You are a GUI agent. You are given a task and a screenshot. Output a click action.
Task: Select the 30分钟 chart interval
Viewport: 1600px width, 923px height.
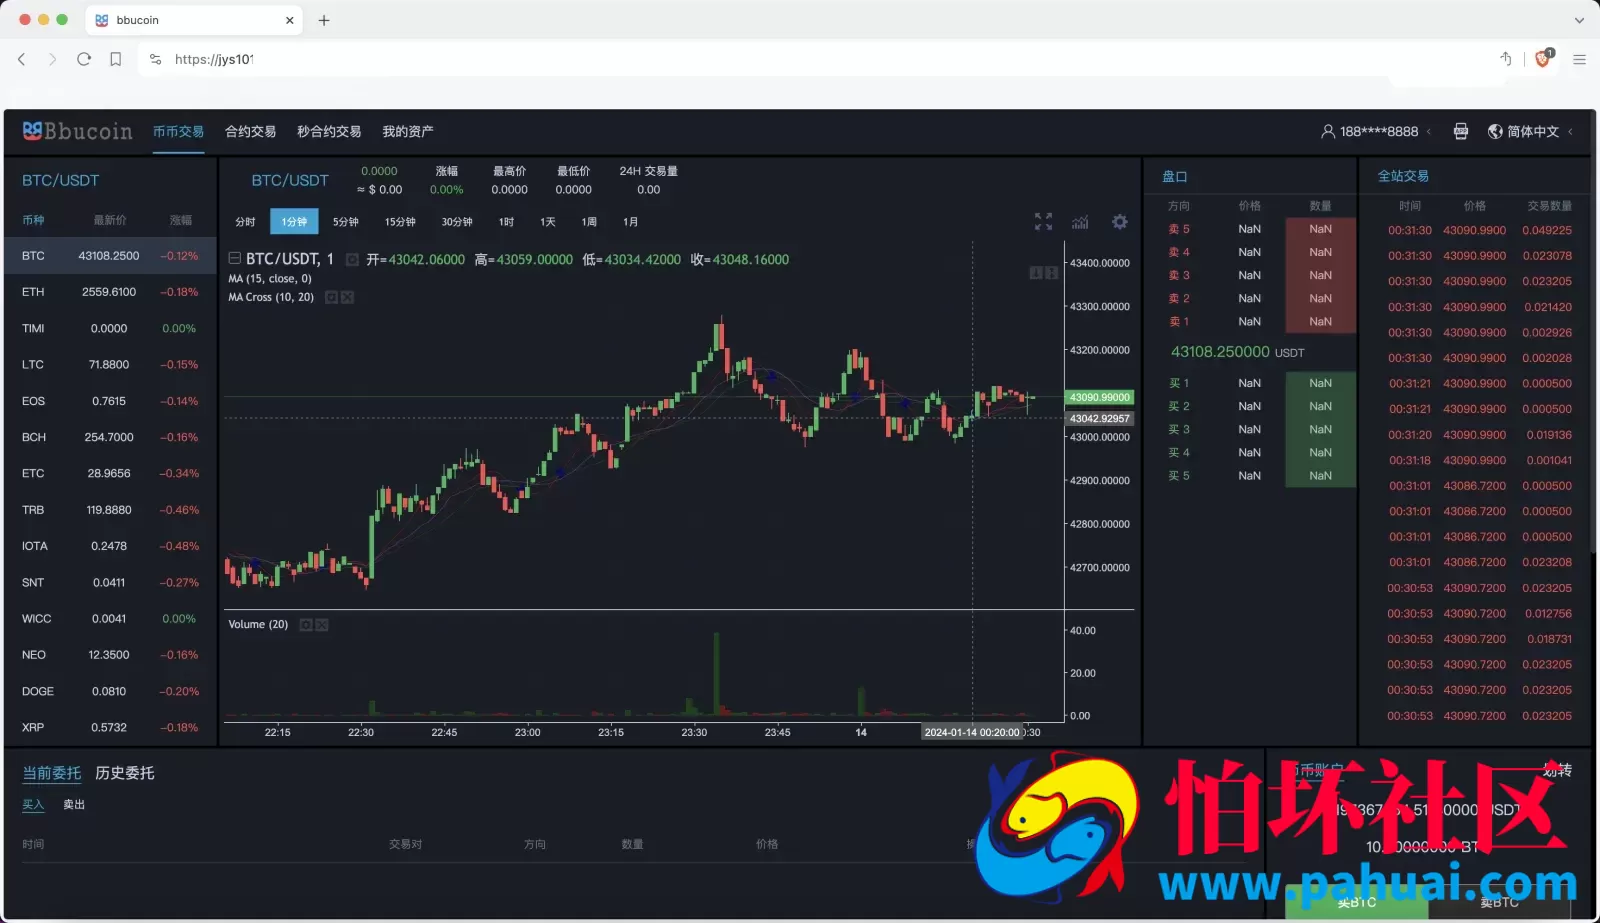[x=457, y=222]
